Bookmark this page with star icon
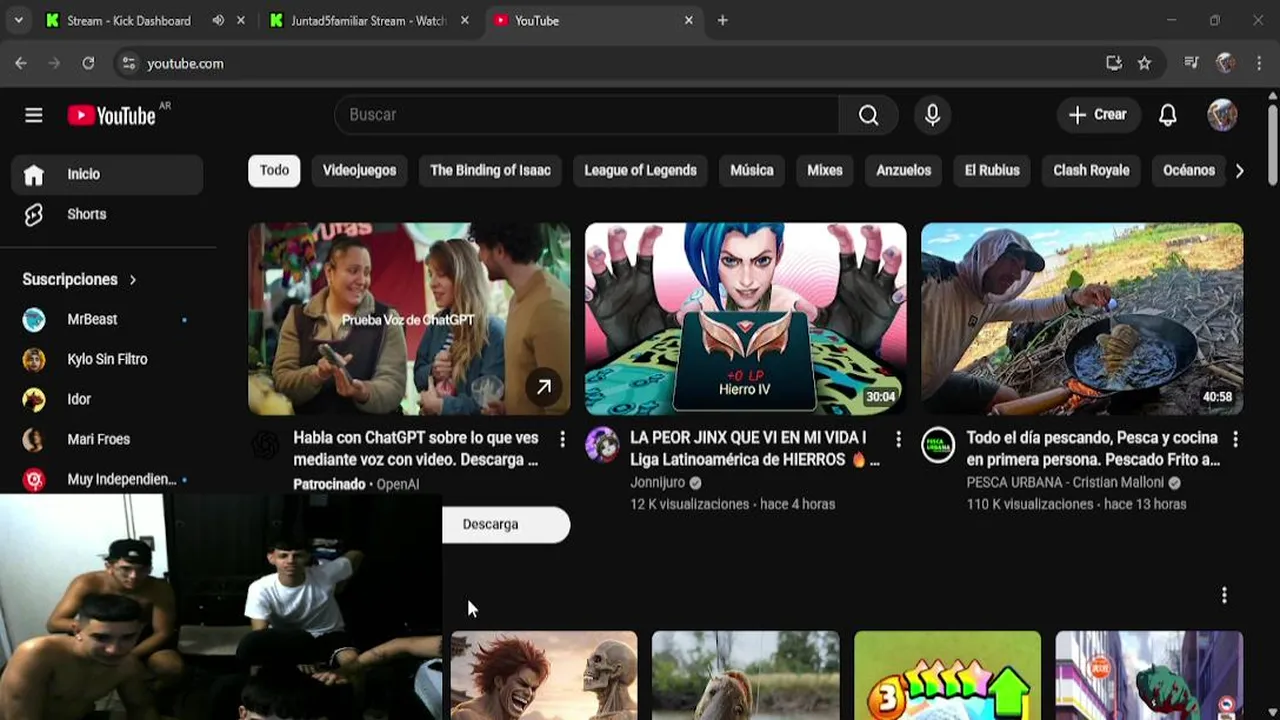The width and height of the screenshot is (1280, 720). pos(1144,63)
